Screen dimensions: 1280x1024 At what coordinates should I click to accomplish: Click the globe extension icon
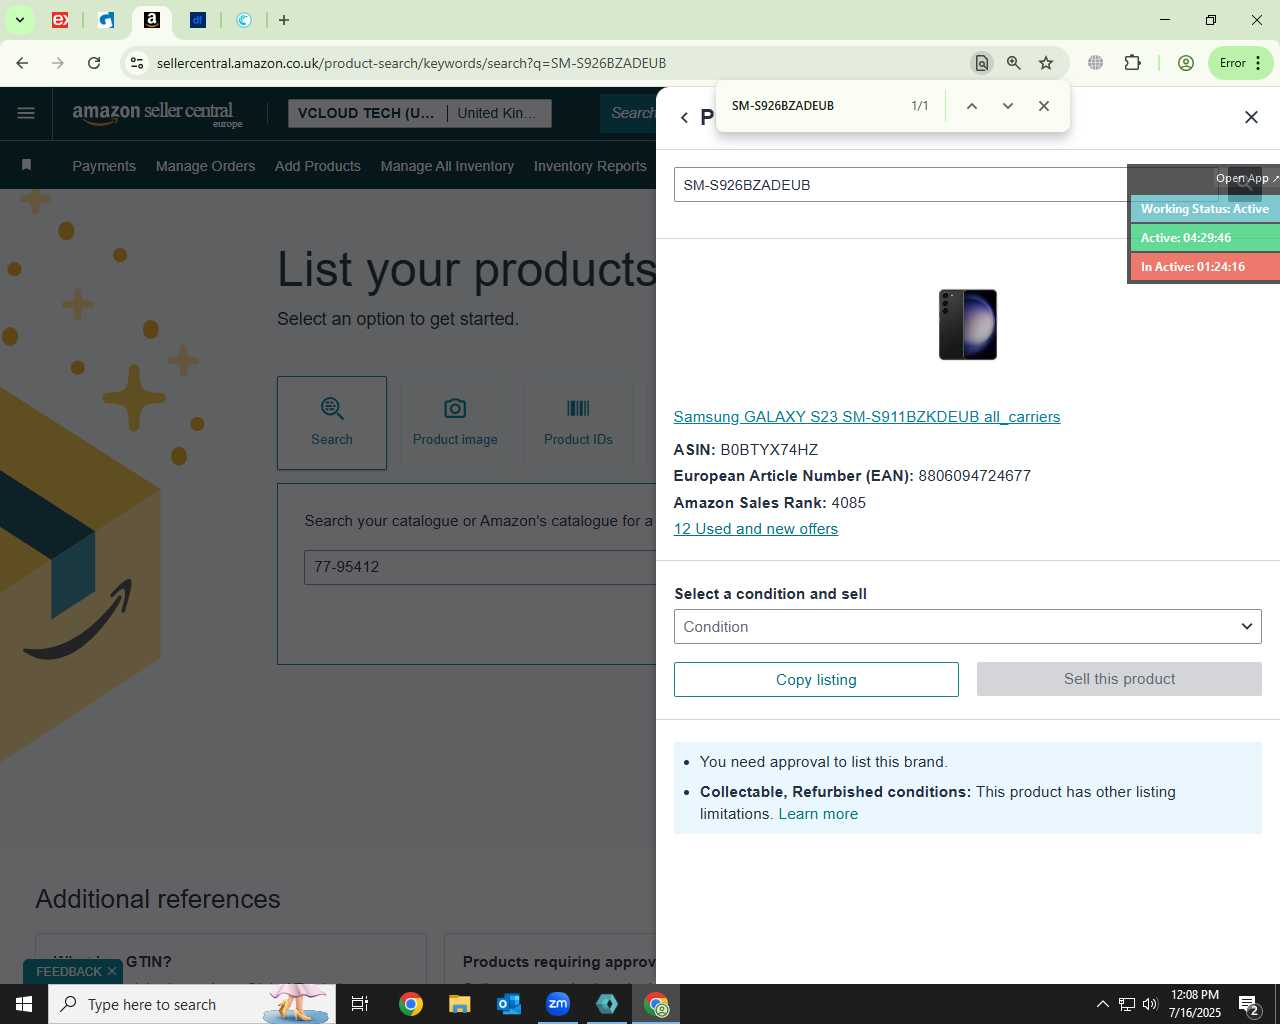(1096, 63)
